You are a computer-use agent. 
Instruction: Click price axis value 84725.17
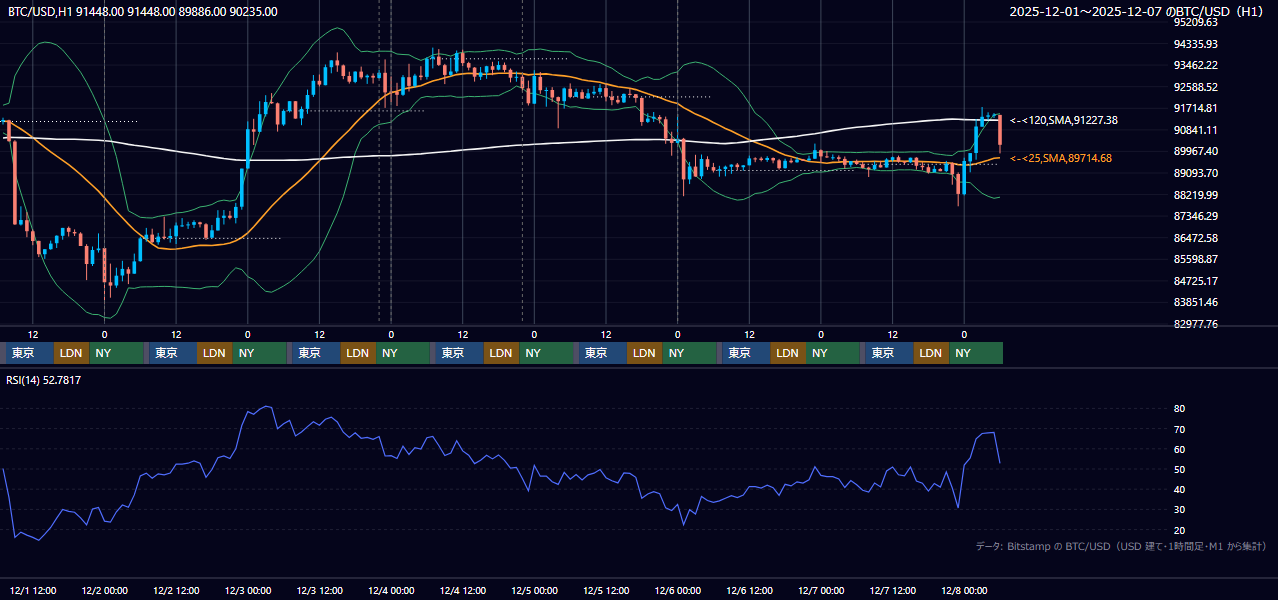pos(1196,281)
